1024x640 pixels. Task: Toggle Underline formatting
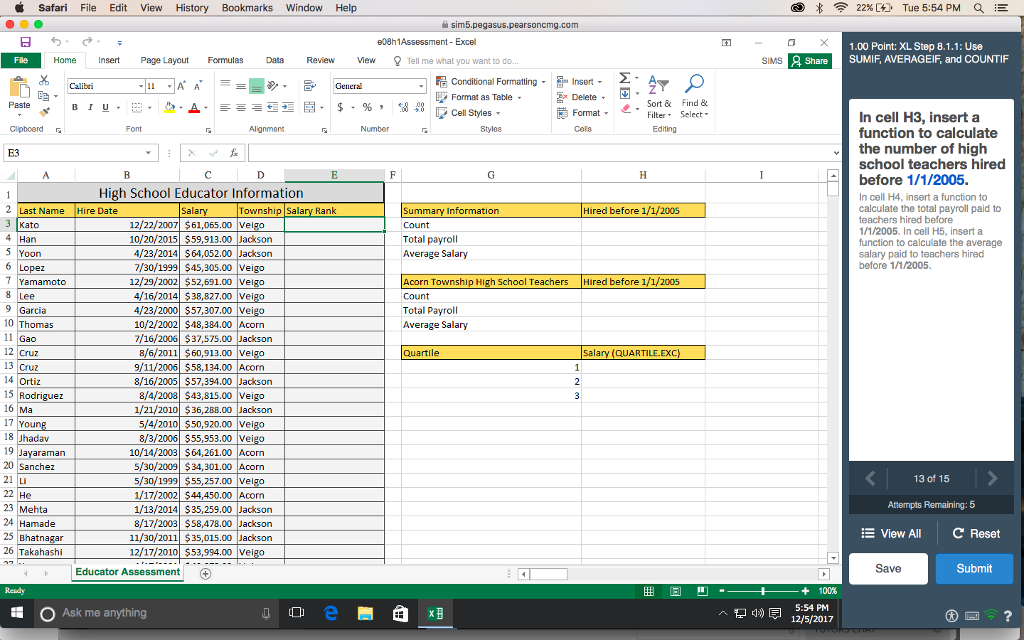click(x=103, y=106)
